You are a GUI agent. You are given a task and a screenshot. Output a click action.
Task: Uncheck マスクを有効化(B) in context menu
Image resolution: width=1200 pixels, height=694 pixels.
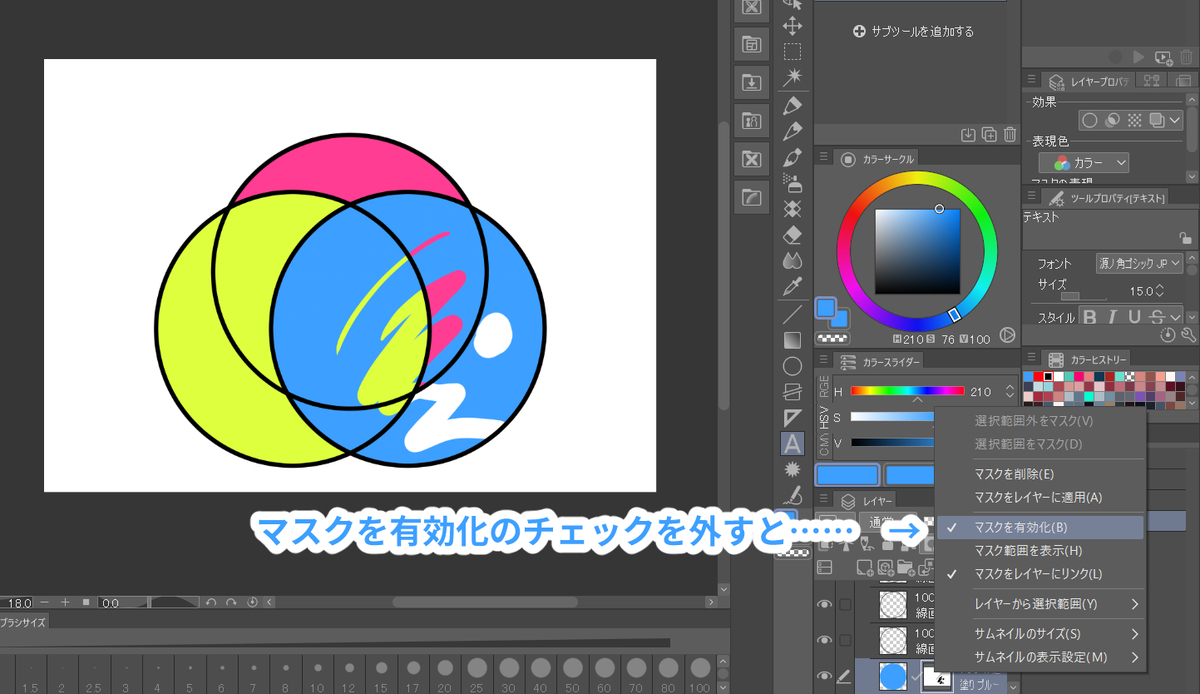pyautogui.click(x=1040, y=527)
